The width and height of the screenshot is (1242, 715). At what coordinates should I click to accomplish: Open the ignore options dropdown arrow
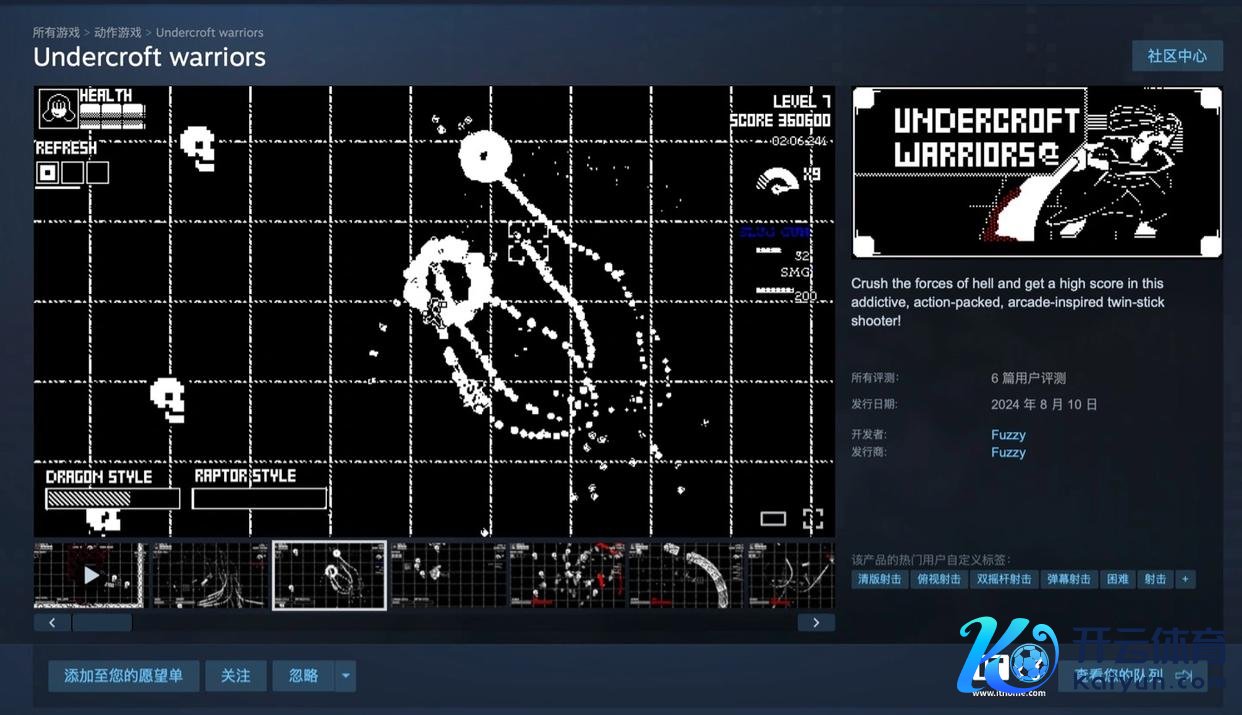[x=346, y=676]
